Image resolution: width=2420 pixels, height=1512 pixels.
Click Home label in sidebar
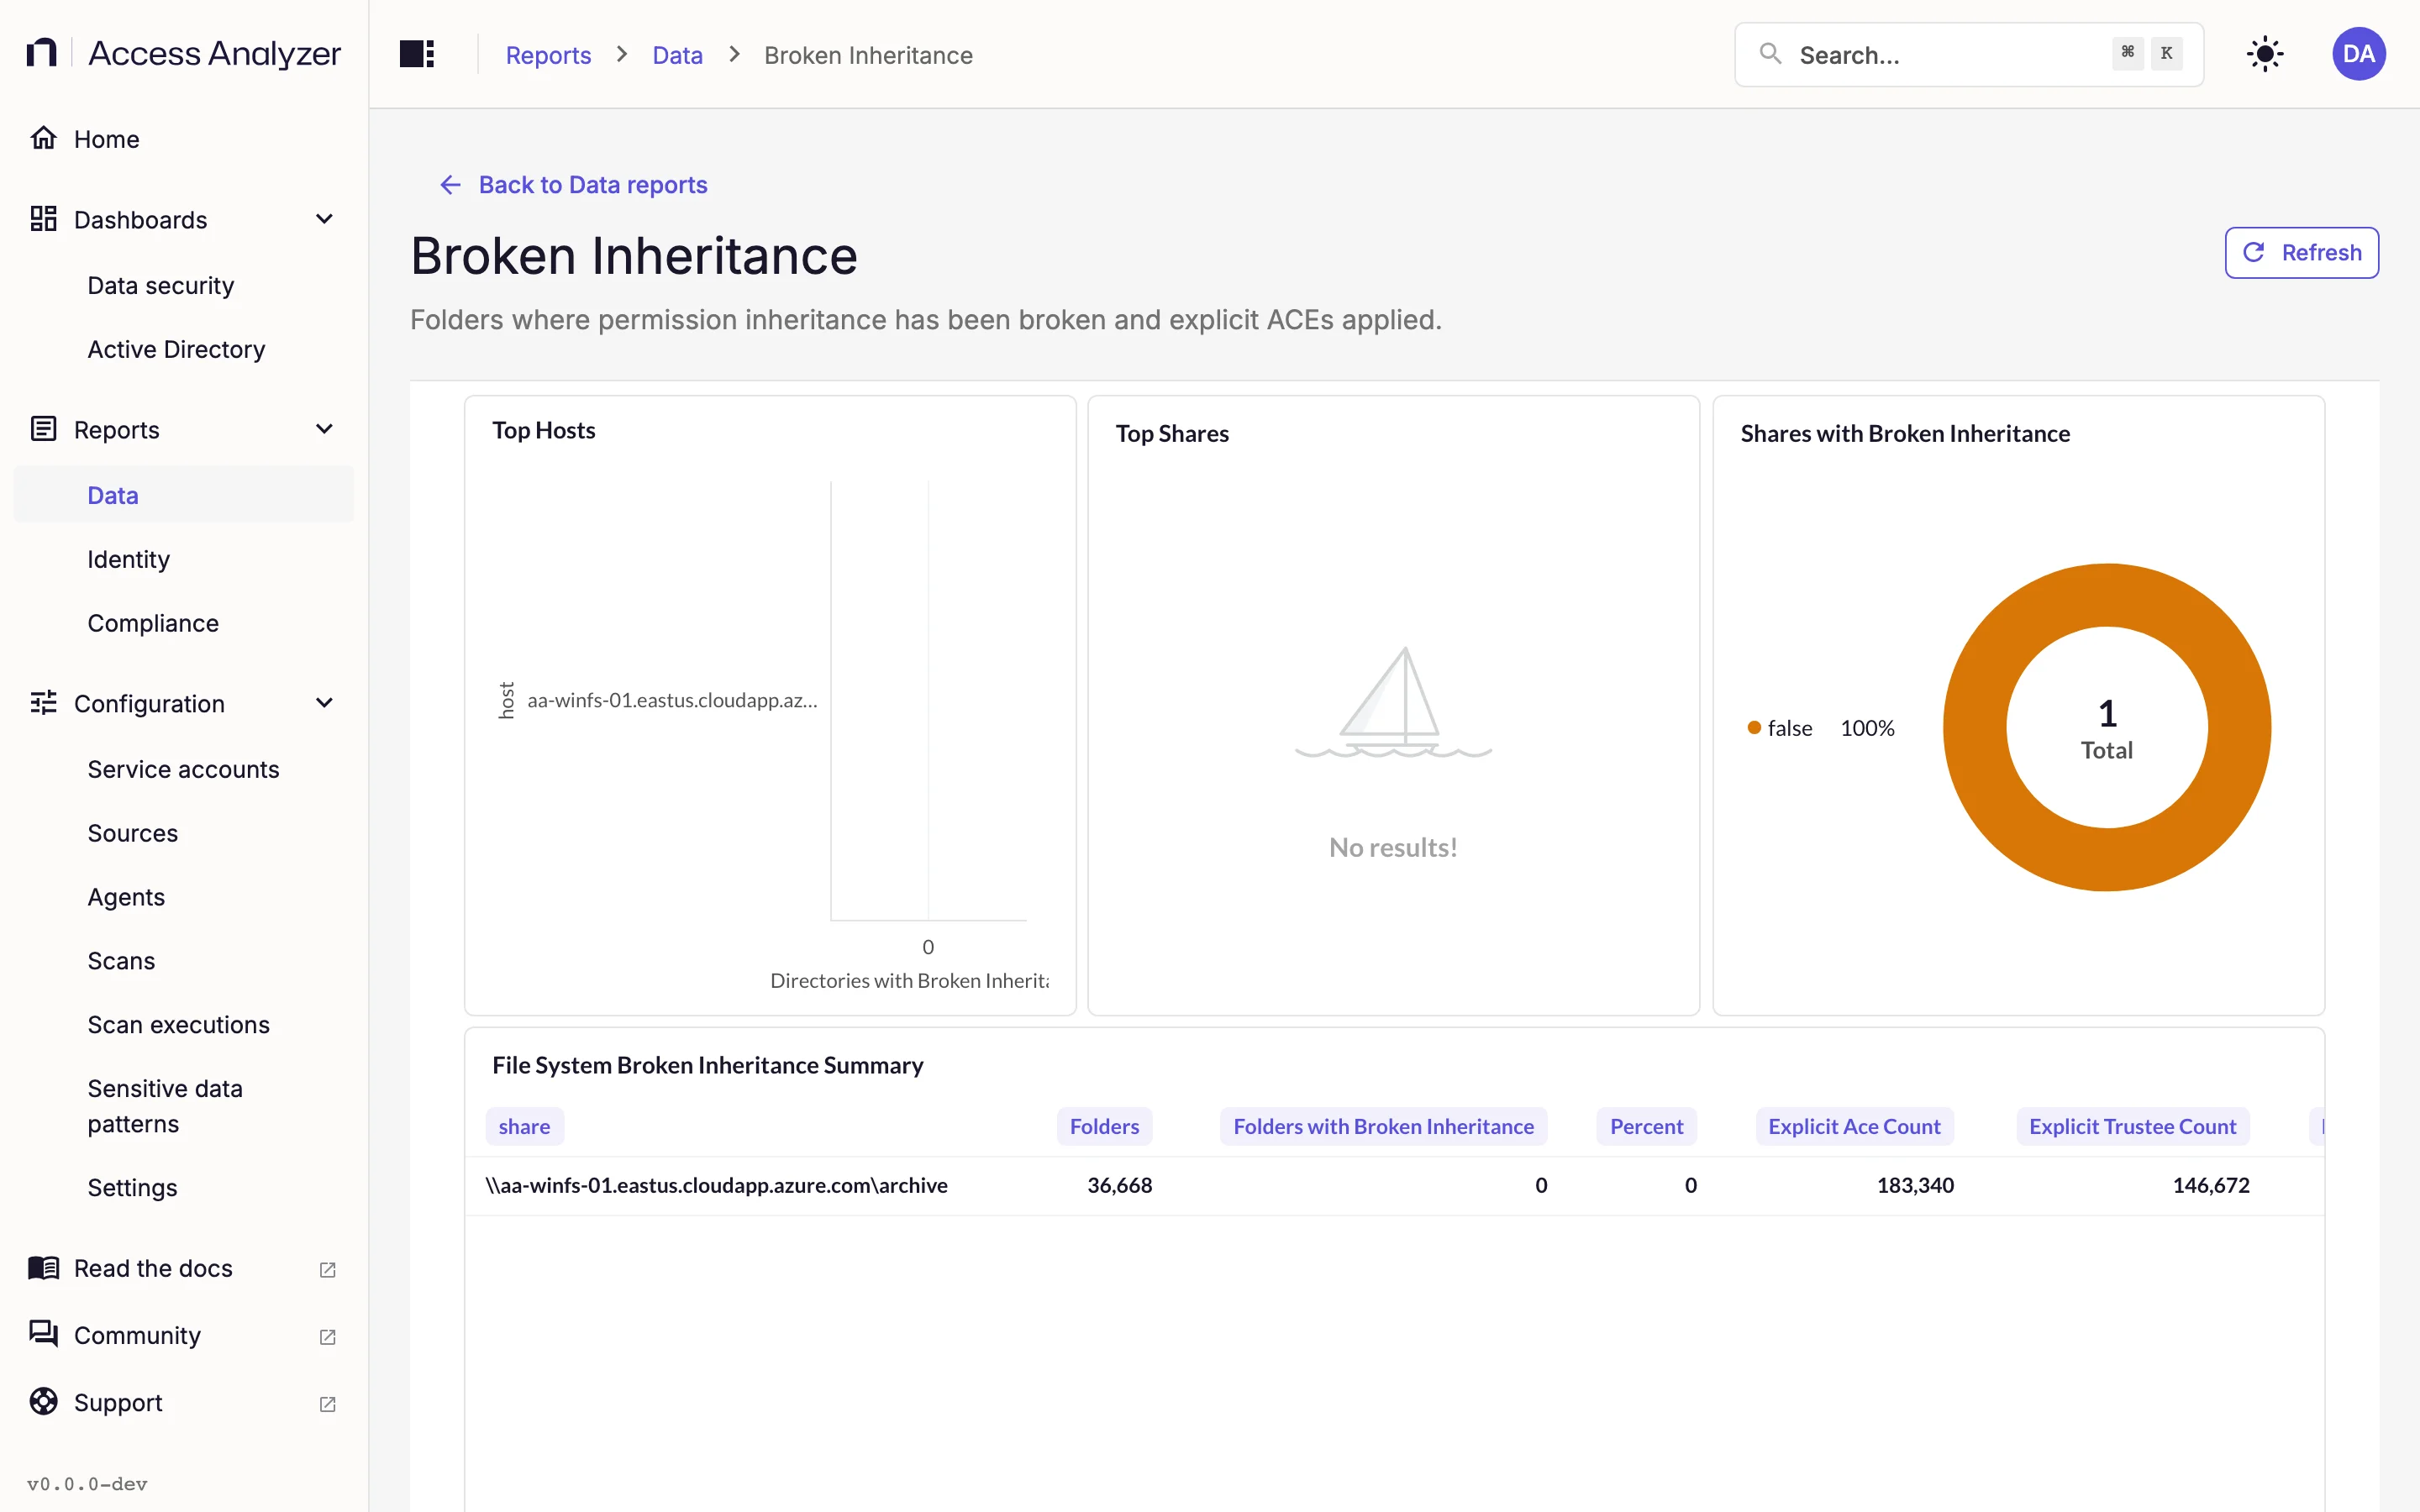tap(107, 139)
